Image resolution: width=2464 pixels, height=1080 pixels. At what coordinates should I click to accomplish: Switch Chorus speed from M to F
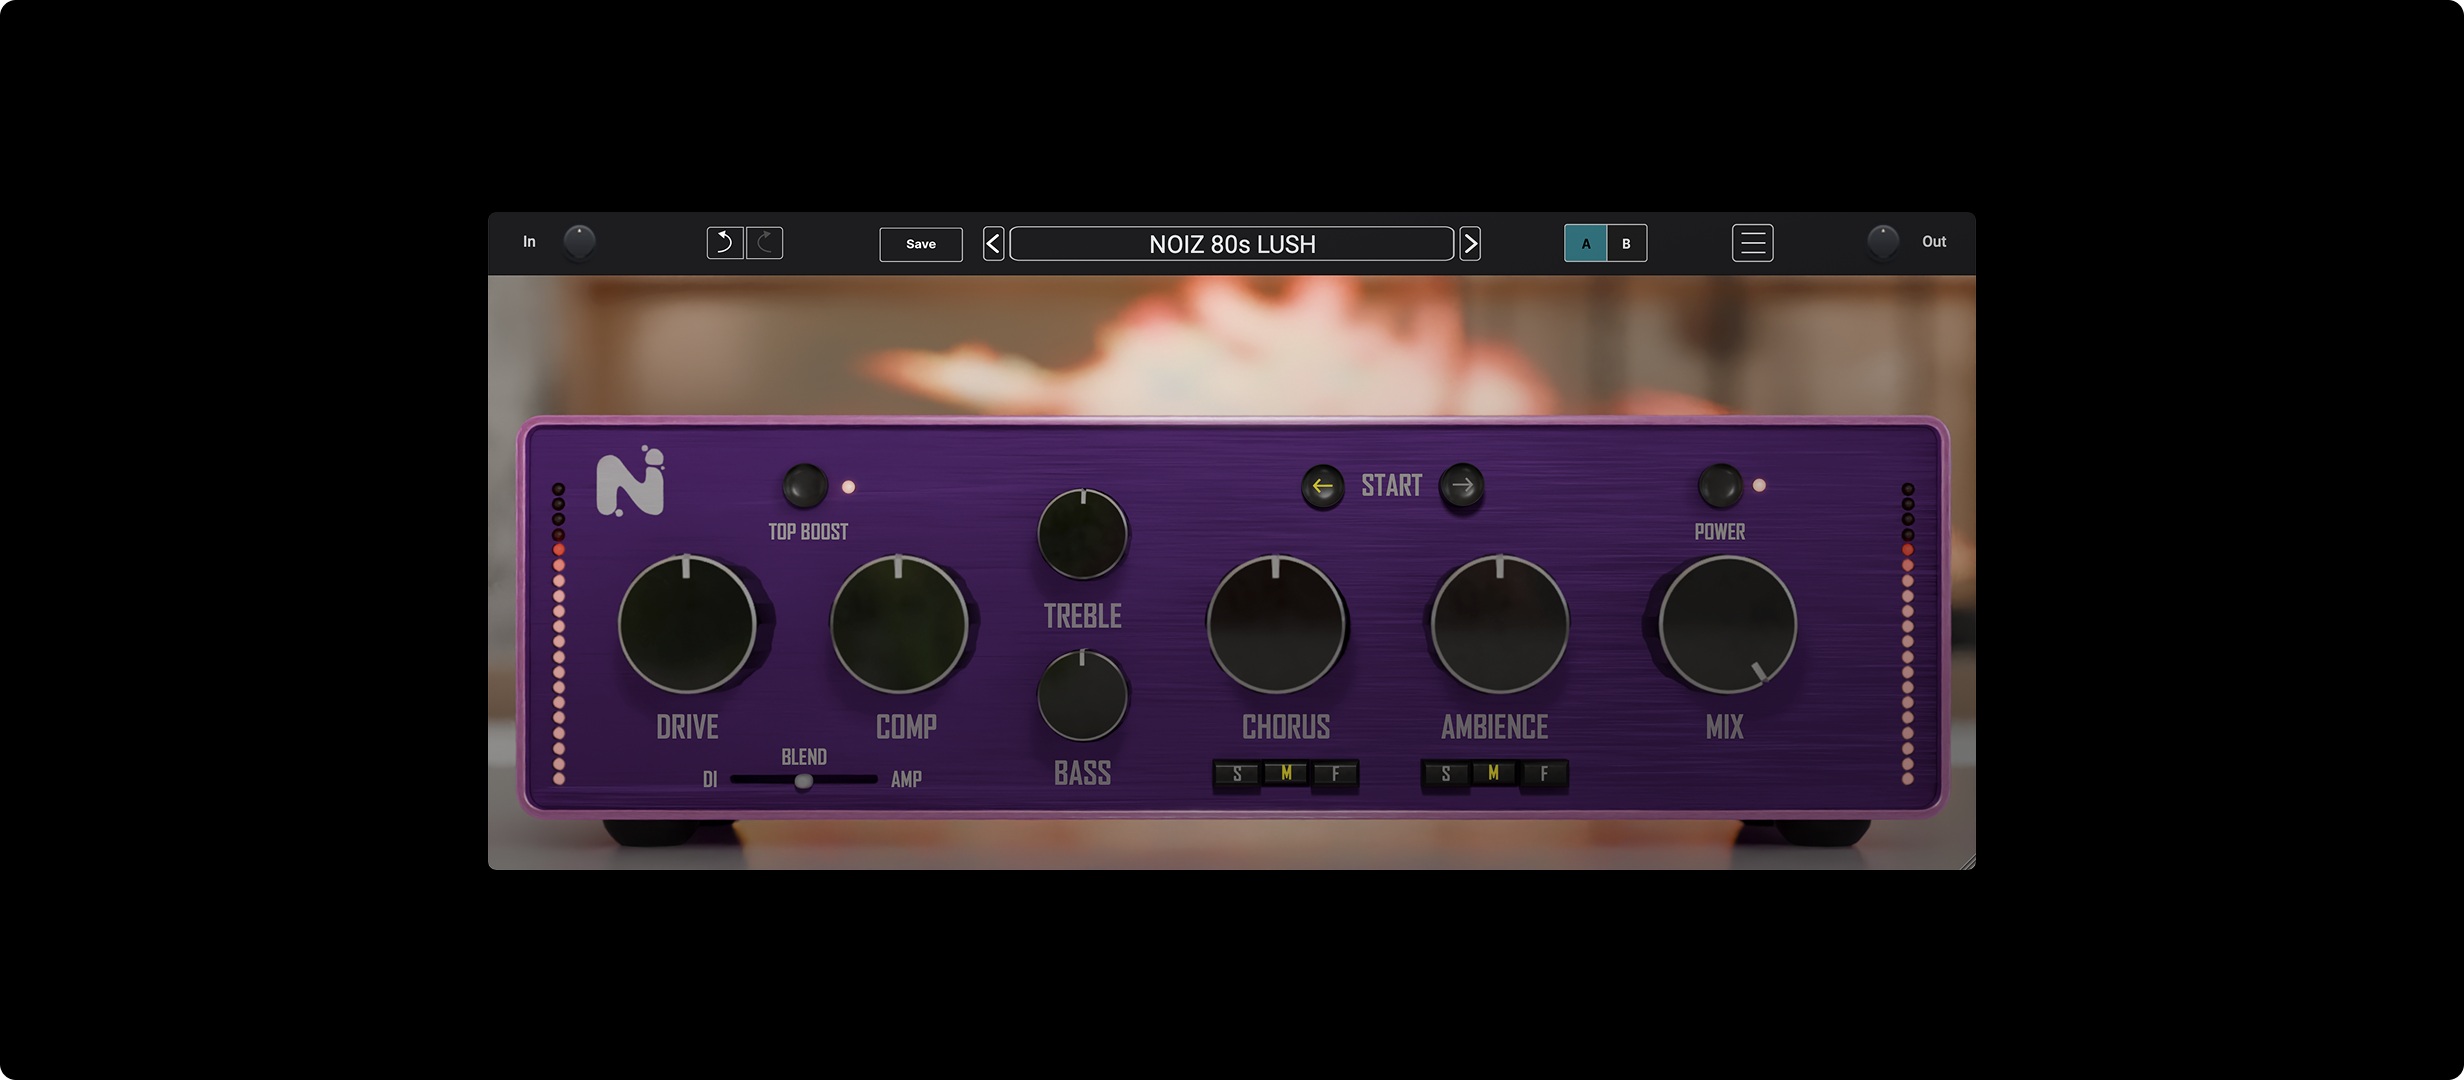click(x=1338, y=772)
